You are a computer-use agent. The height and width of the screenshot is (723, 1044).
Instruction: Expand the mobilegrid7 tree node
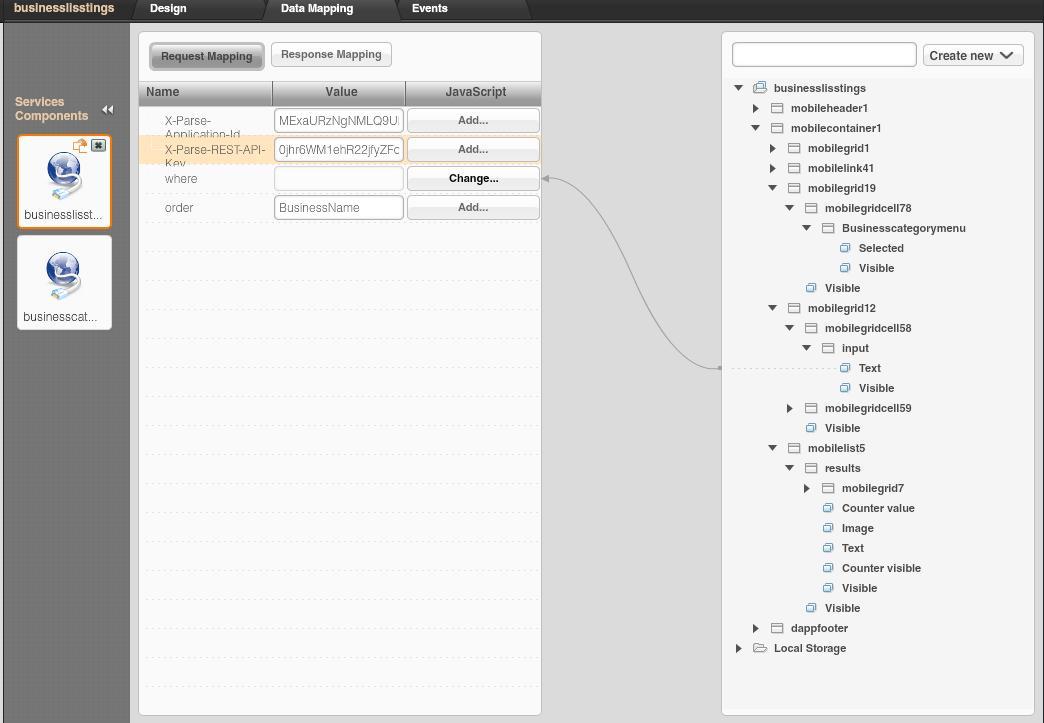pyautogui.click(x=807, y=488)
